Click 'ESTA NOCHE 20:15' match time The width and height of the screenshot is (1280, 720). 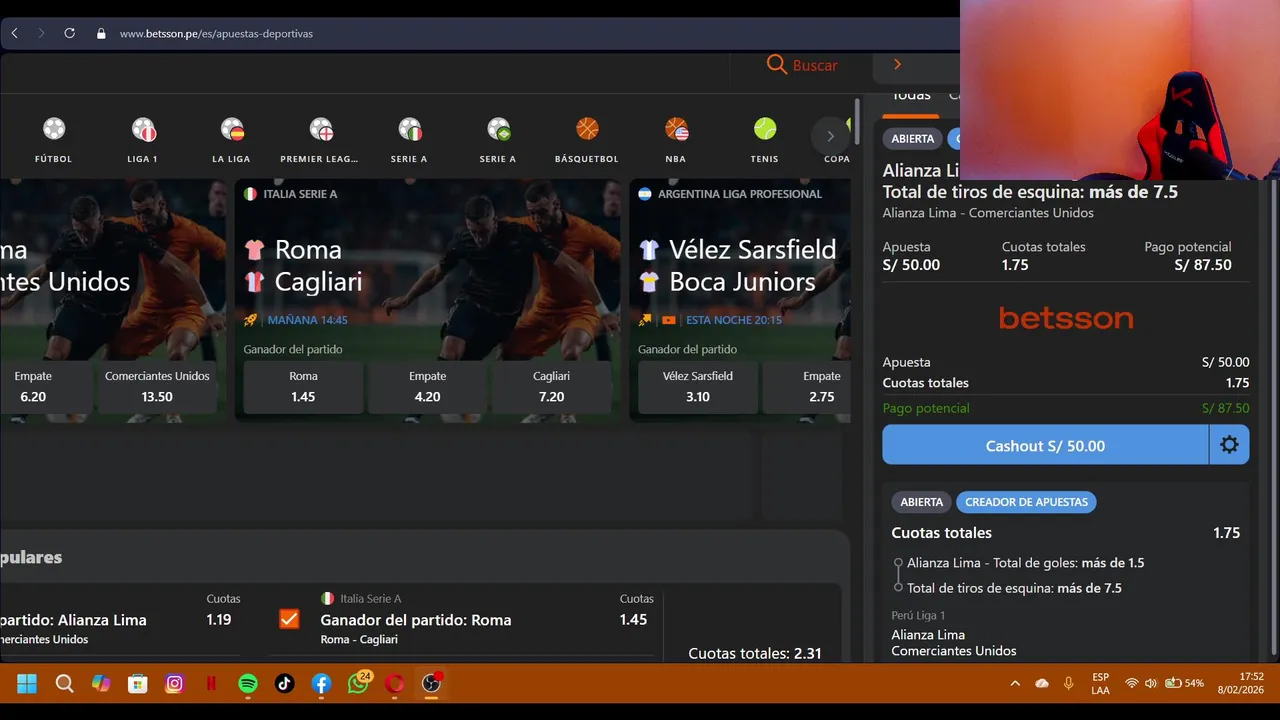(x=734, y=320)
